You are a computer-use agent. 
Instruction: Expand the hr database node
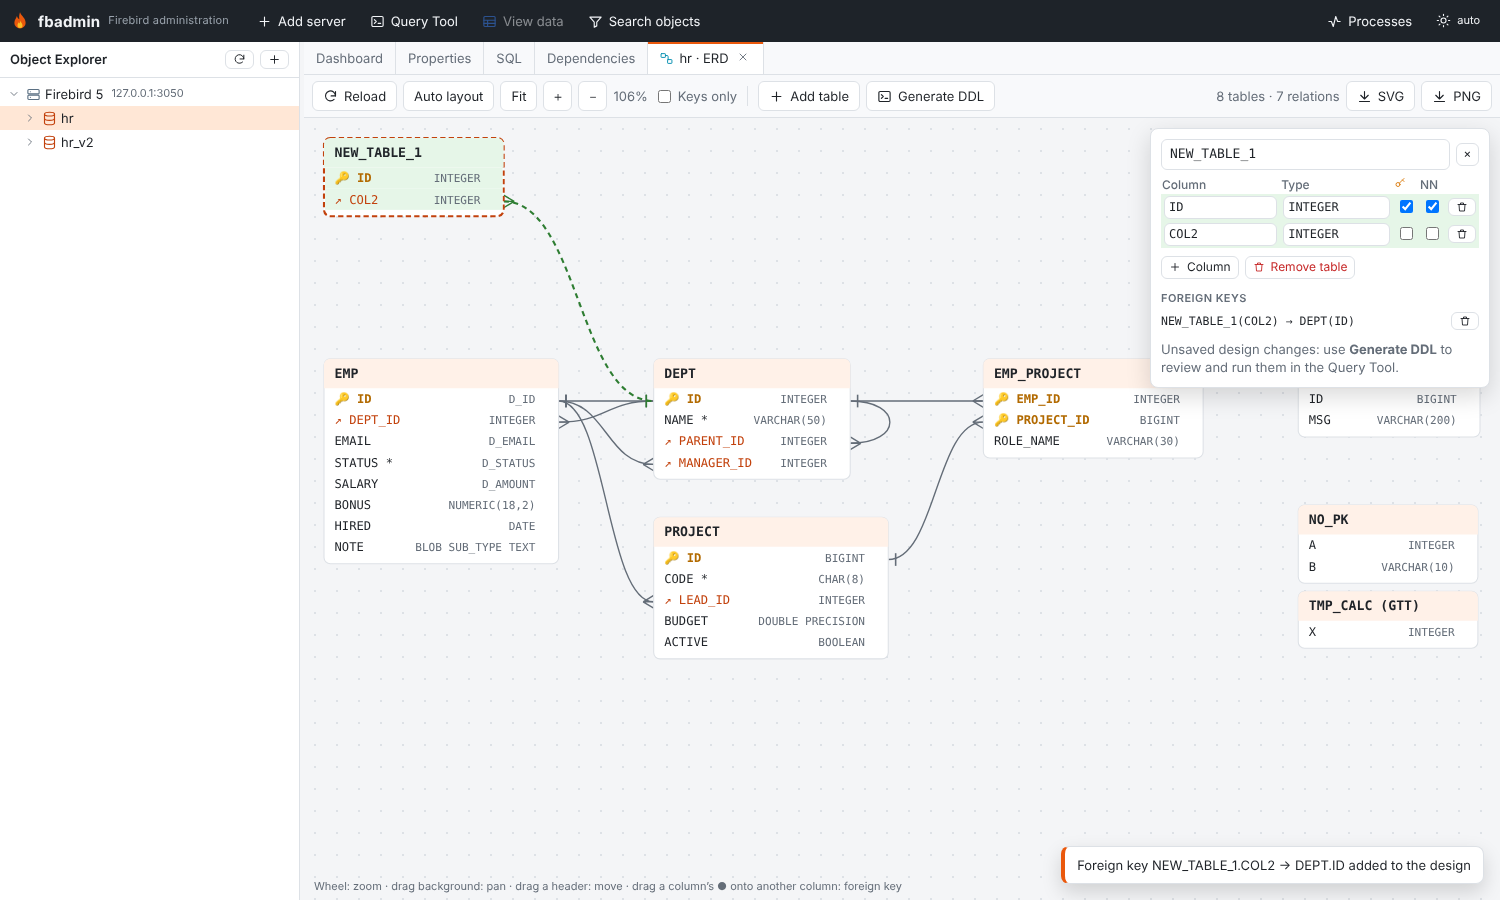pyautogui.click(x=30, y=118)
